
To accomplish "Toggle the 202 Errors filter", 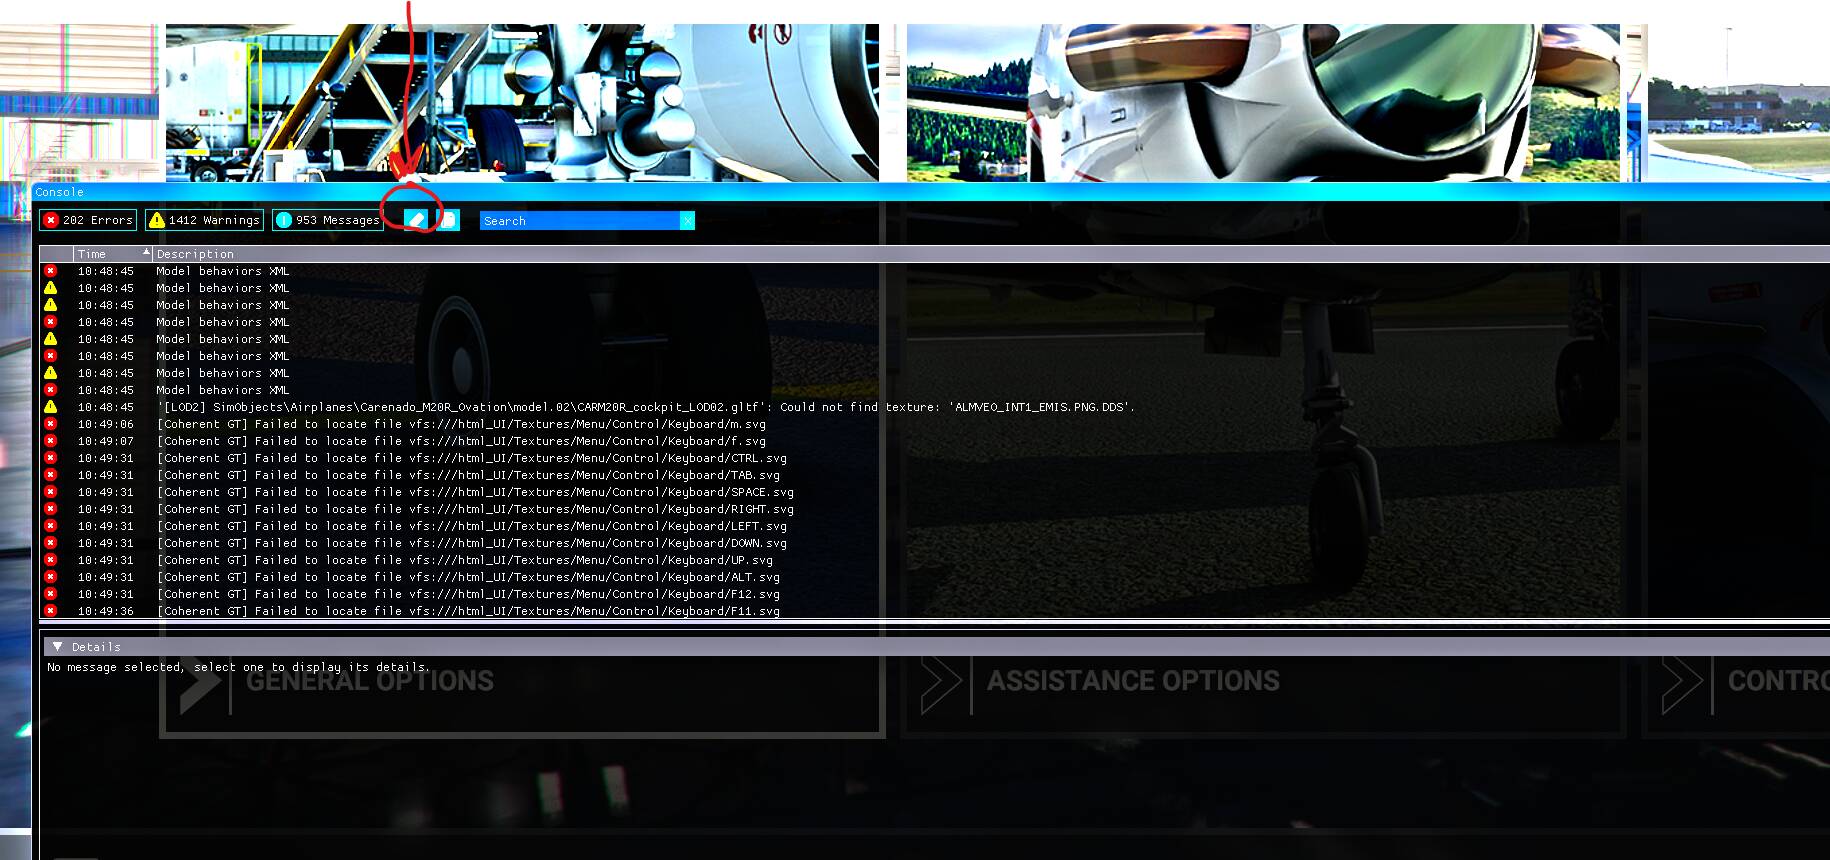I will 87,220.
